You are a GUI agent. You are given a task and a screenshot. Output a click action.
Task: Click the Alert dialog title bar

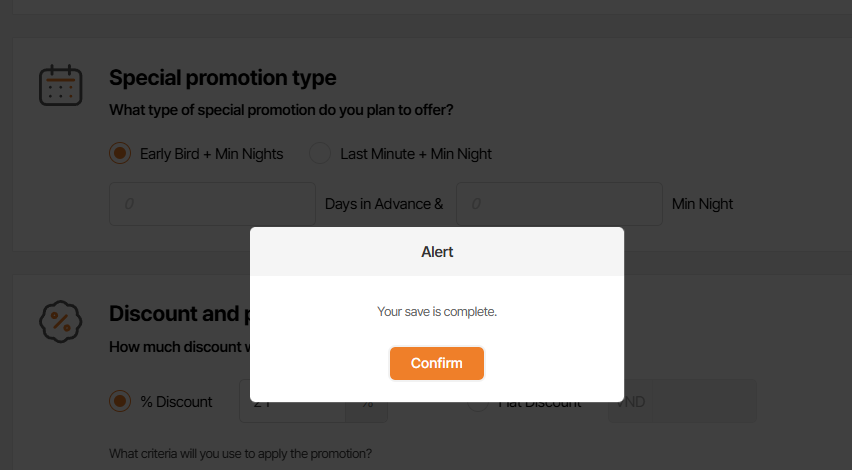pos(437,252)
